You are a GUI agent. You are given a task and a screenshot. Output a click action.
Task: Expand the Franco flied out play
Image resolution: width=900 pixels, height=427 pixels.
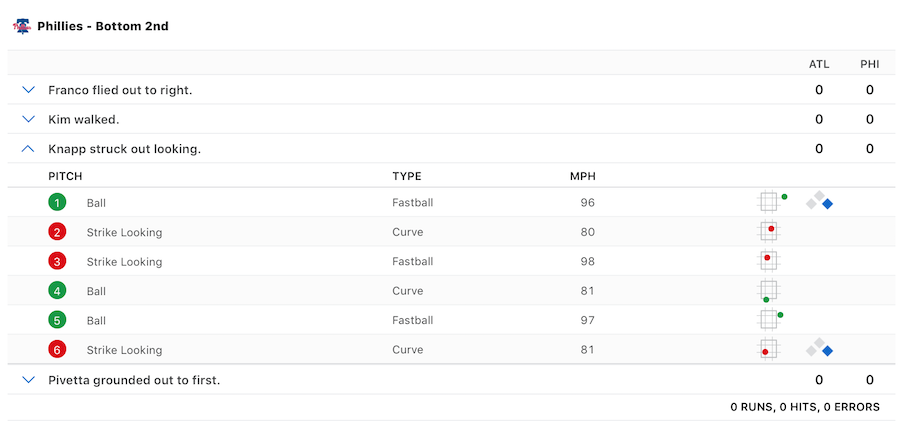[x=28, y=90]
